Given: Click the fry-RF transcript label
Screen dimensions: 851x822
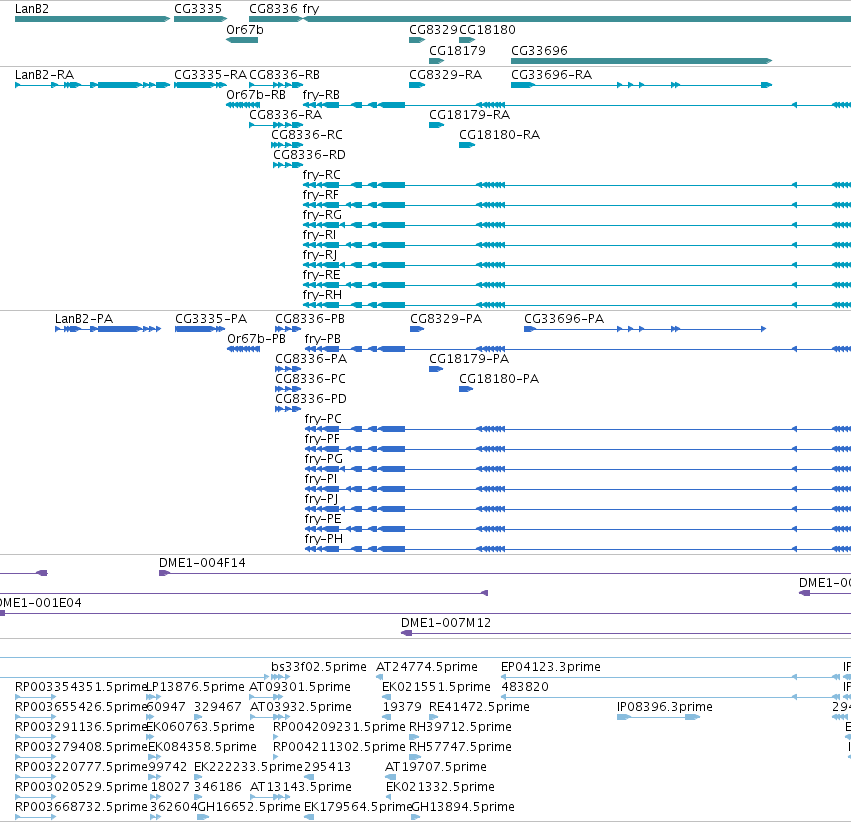Looking at the screenshot, I should (321, 195).
